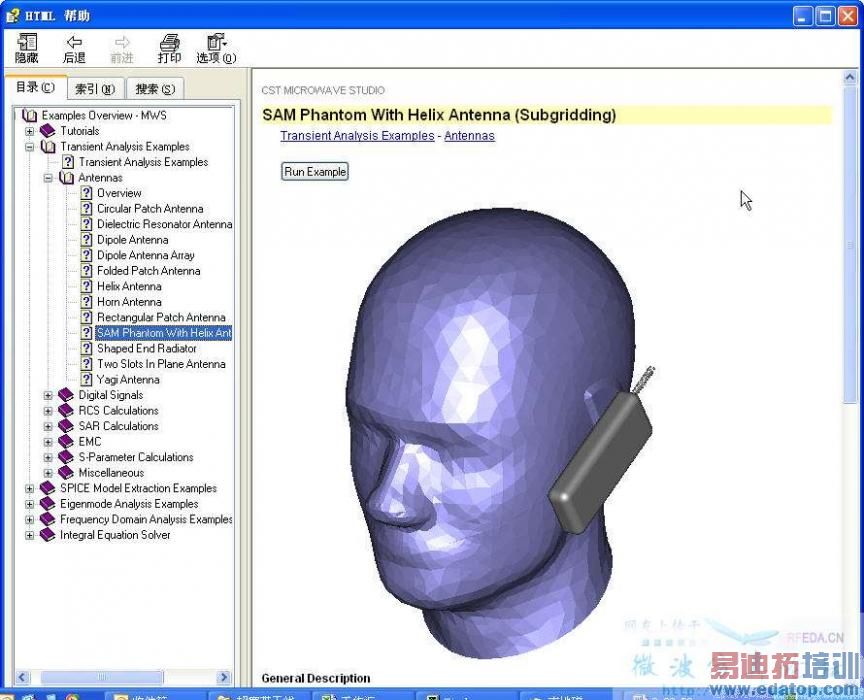Expand the Integral Equation Solver node
Viewport: 864px width, 700px height.
coord(30,535)
